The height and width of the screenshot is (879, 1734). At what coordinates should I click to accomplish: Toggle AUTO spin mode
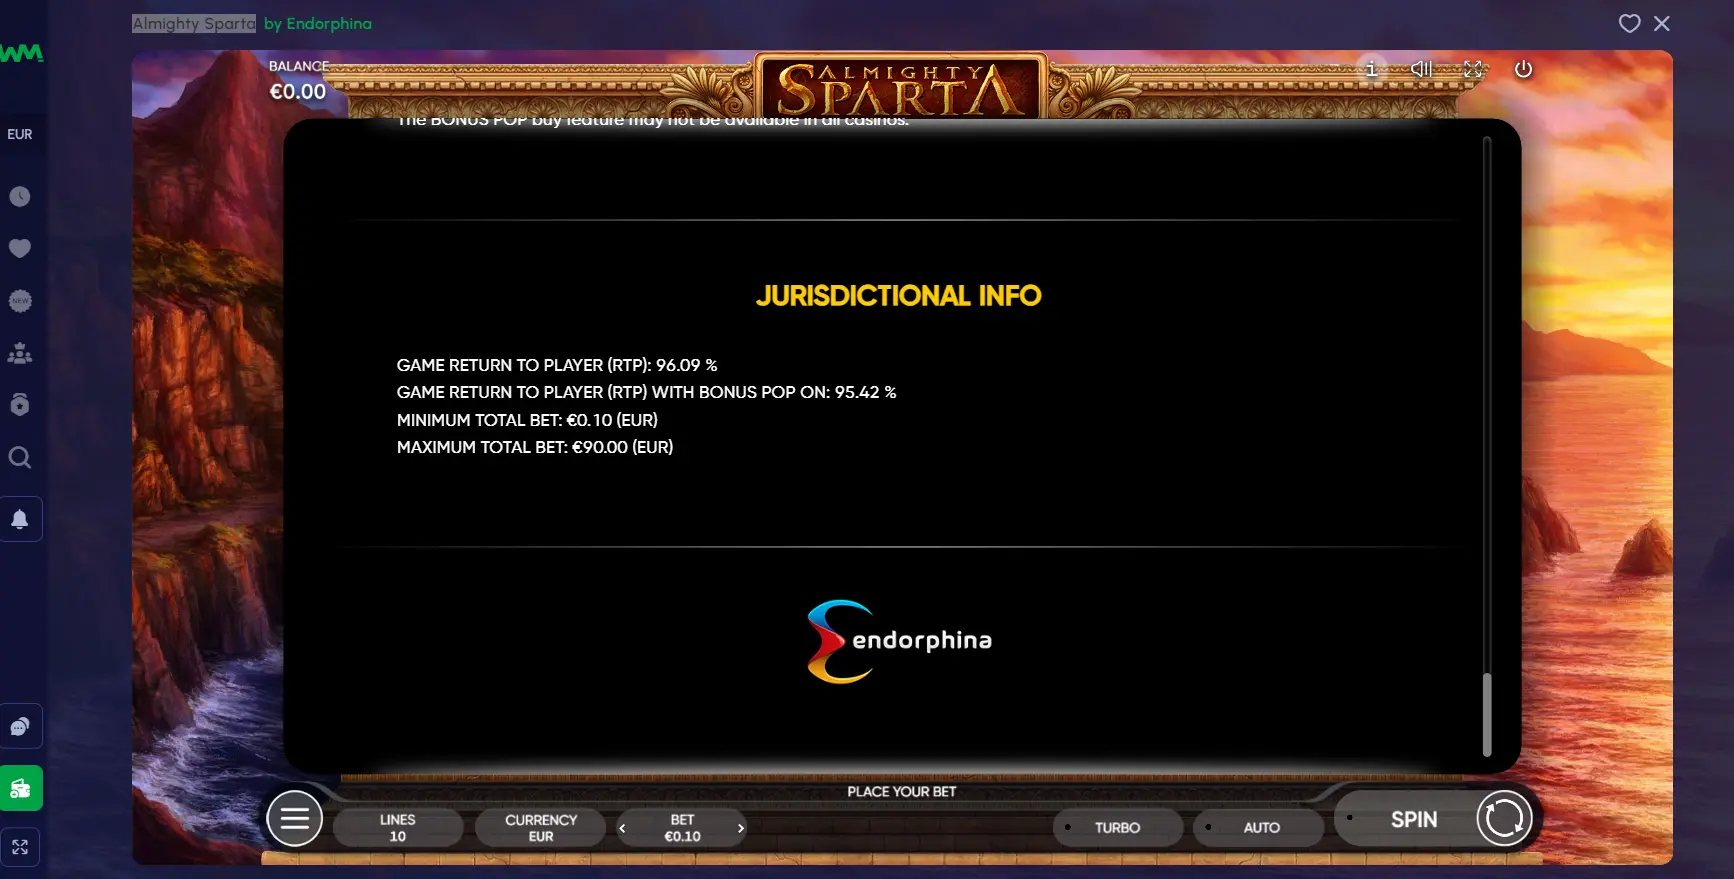1261,828
